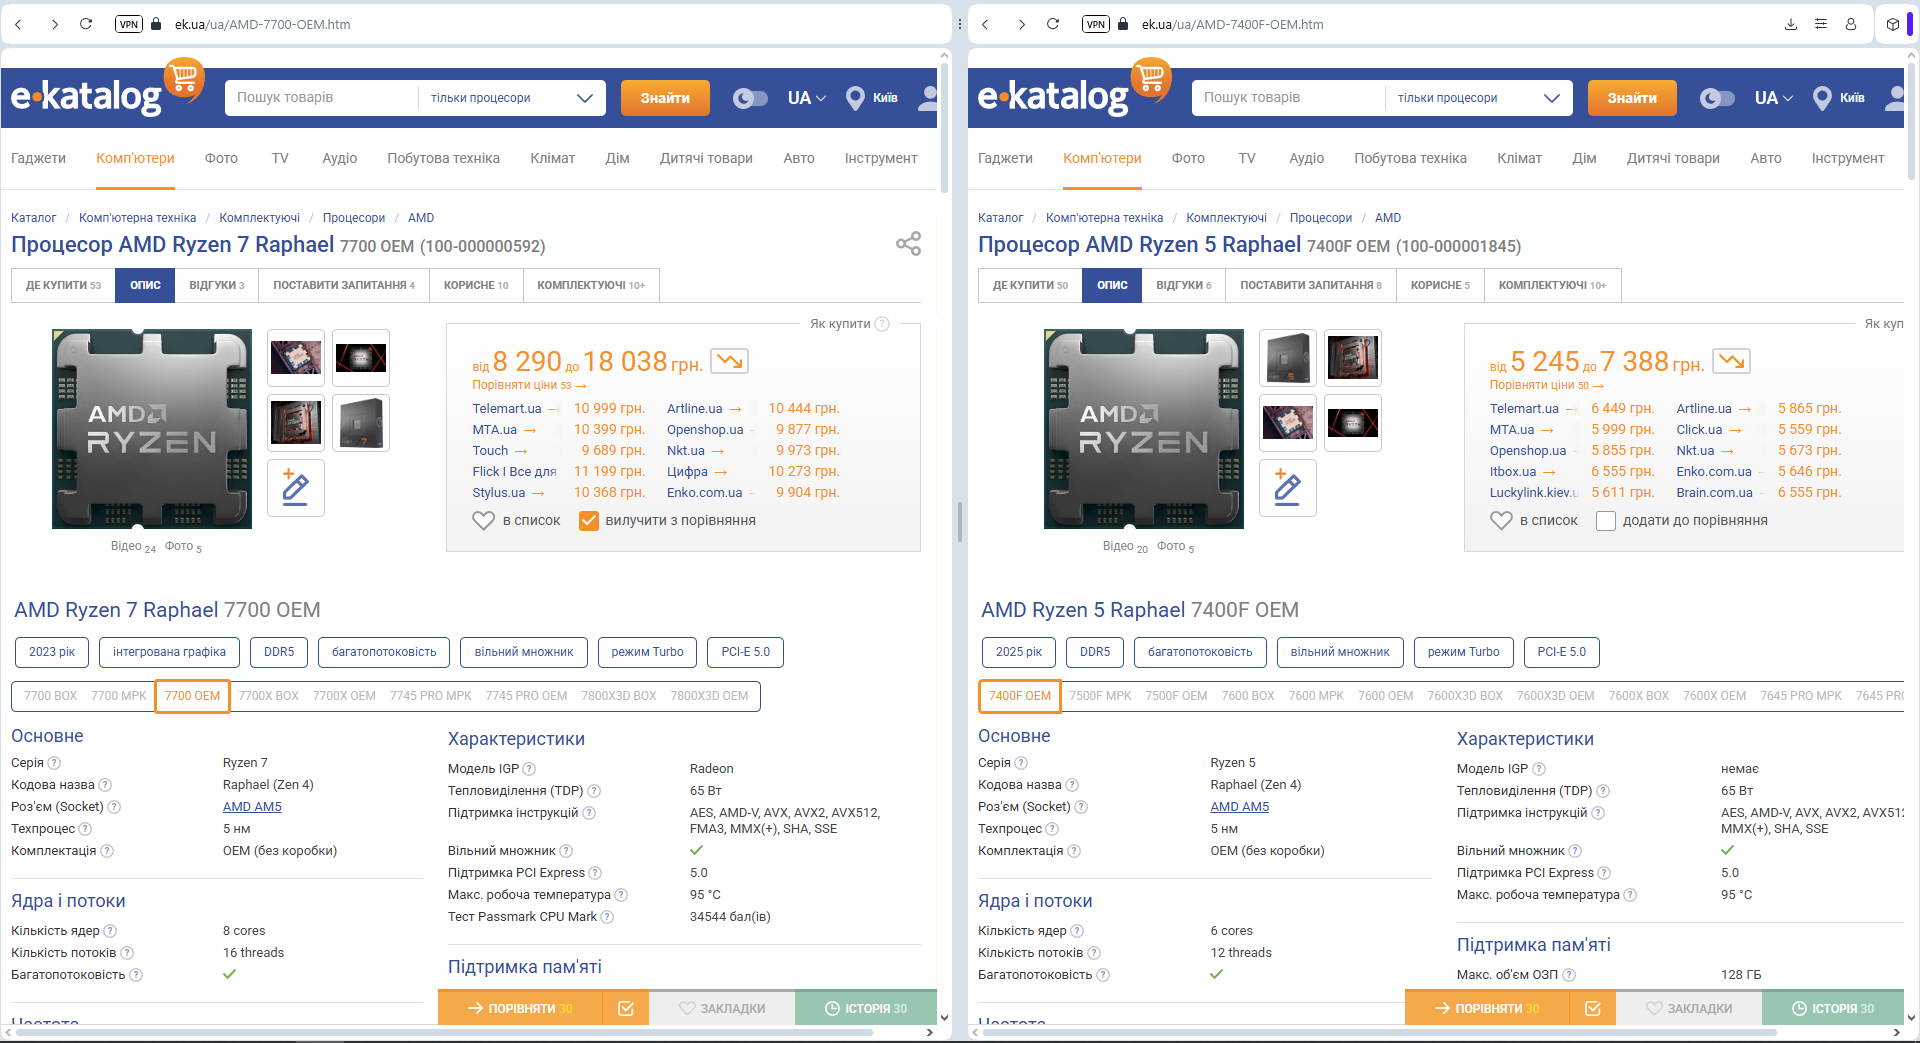This screenshot has width=1920, height=1043.
Task: Open 'Порівняти ціни 50' link for Ryzen 7400F
Action: [1546, 385]
